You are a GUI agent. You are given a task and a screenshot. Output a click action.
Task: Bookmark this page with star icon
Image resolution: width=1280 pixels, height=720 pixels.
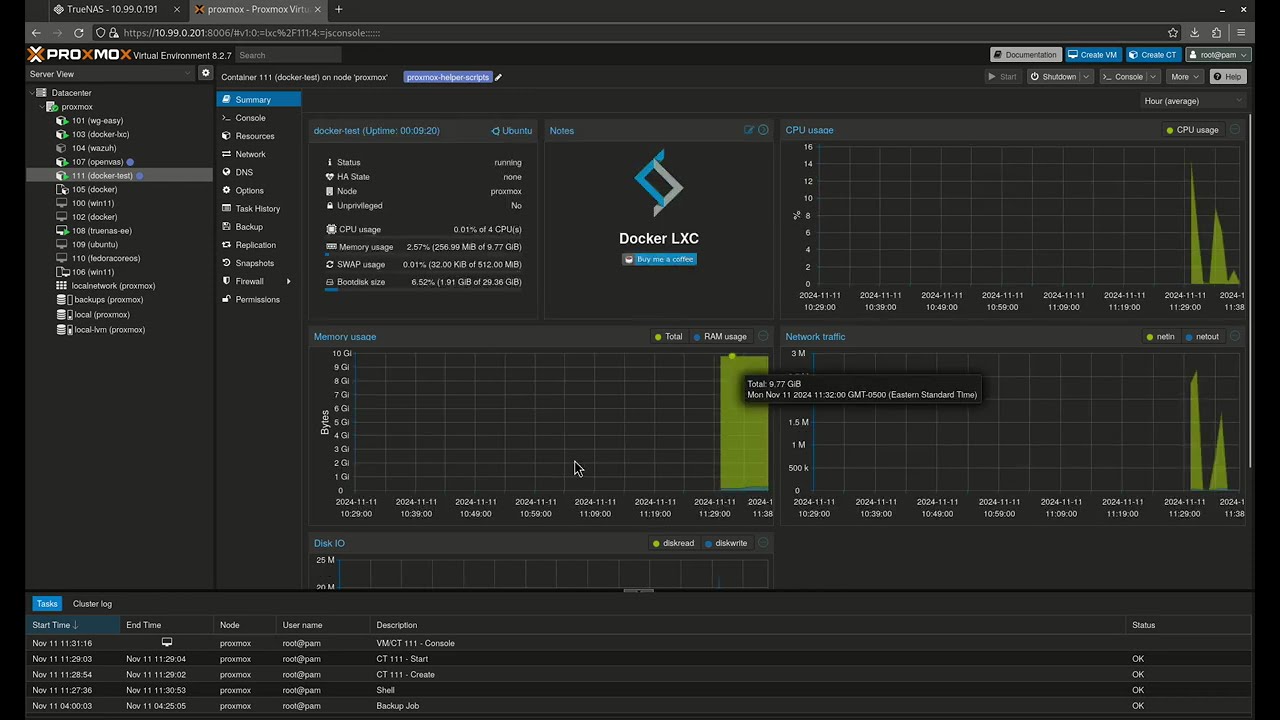pos(1173,33)
